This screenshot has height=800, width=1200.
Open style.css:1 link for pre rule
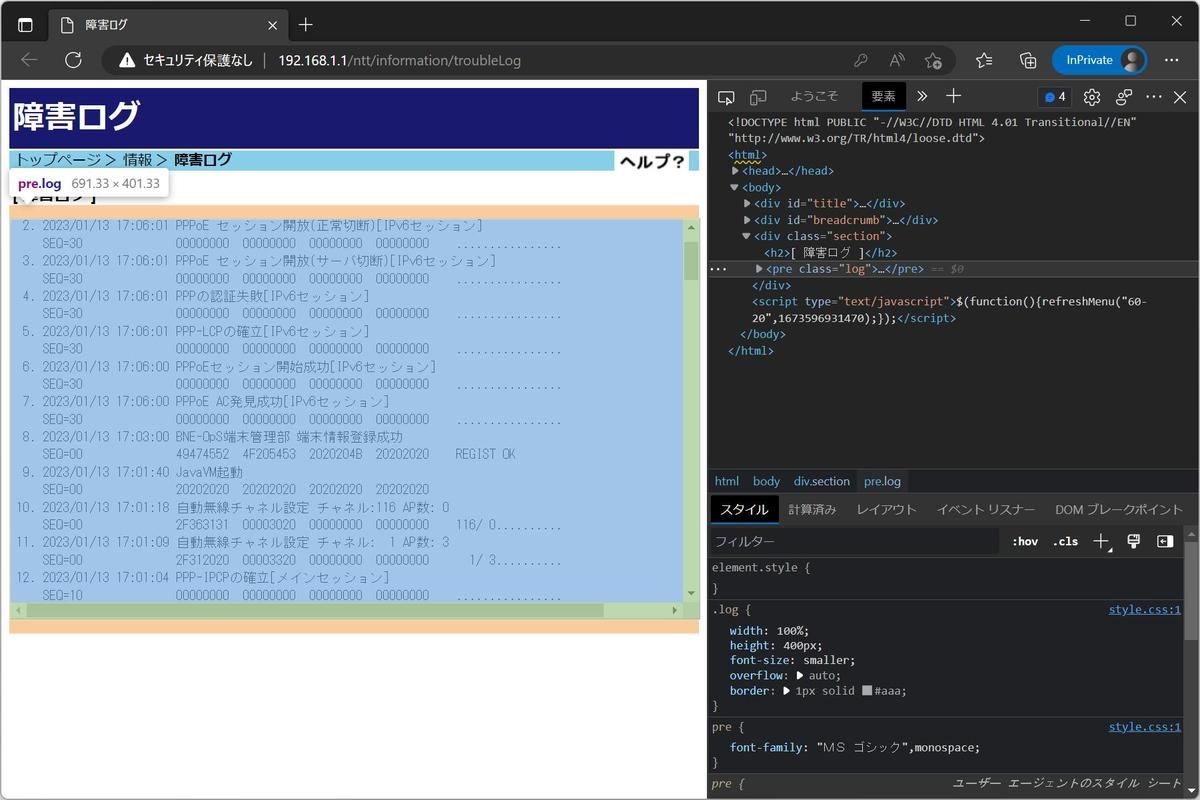(1145, 727)
